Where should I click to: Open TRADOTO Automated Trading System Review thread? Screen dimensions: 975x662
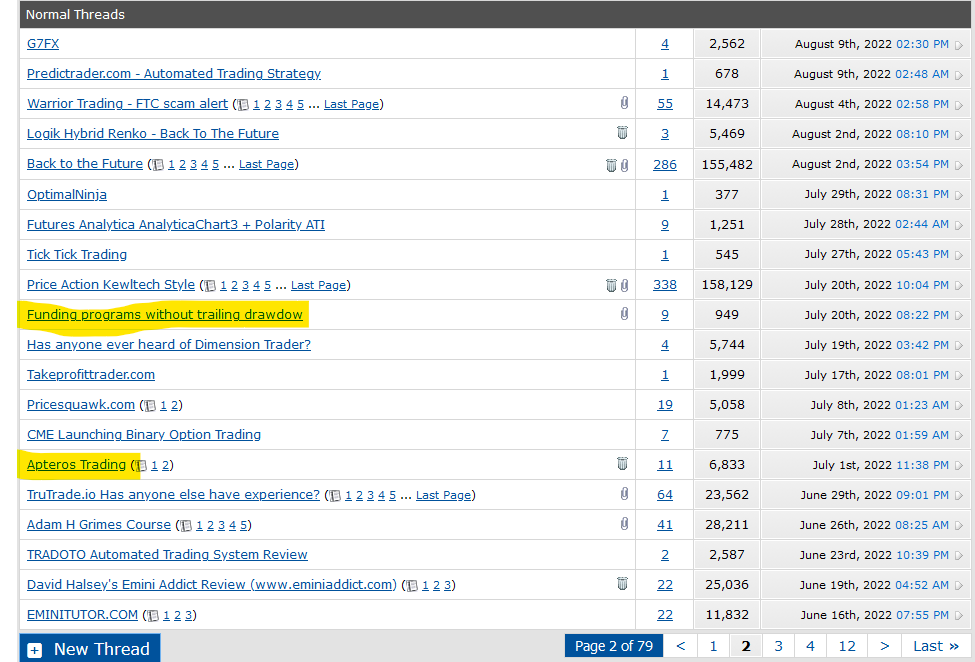167,554
